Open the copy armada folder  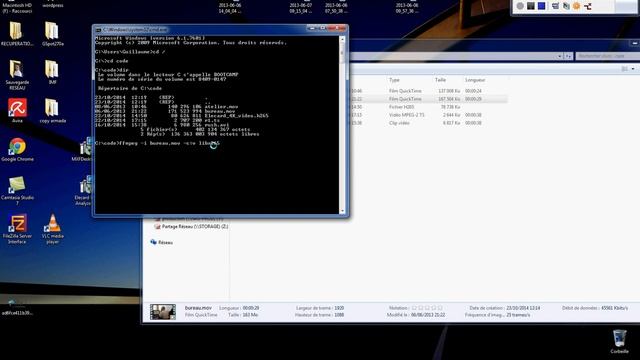click(x=53, y=110)
